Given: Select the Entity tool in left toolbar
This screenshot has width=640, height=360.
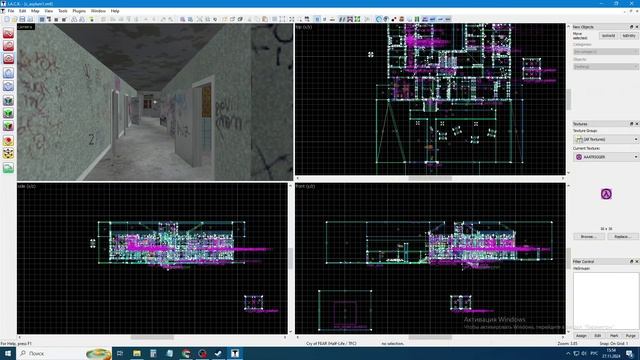Looking at the screenshot, I should (x=8, y=73).
